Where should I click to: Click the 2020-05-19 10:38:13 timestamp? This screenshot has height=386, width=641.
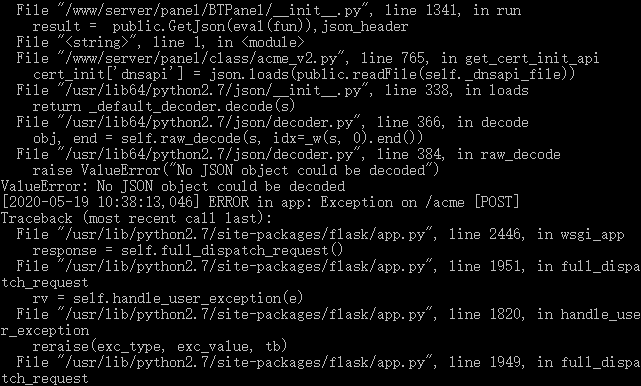101,202
